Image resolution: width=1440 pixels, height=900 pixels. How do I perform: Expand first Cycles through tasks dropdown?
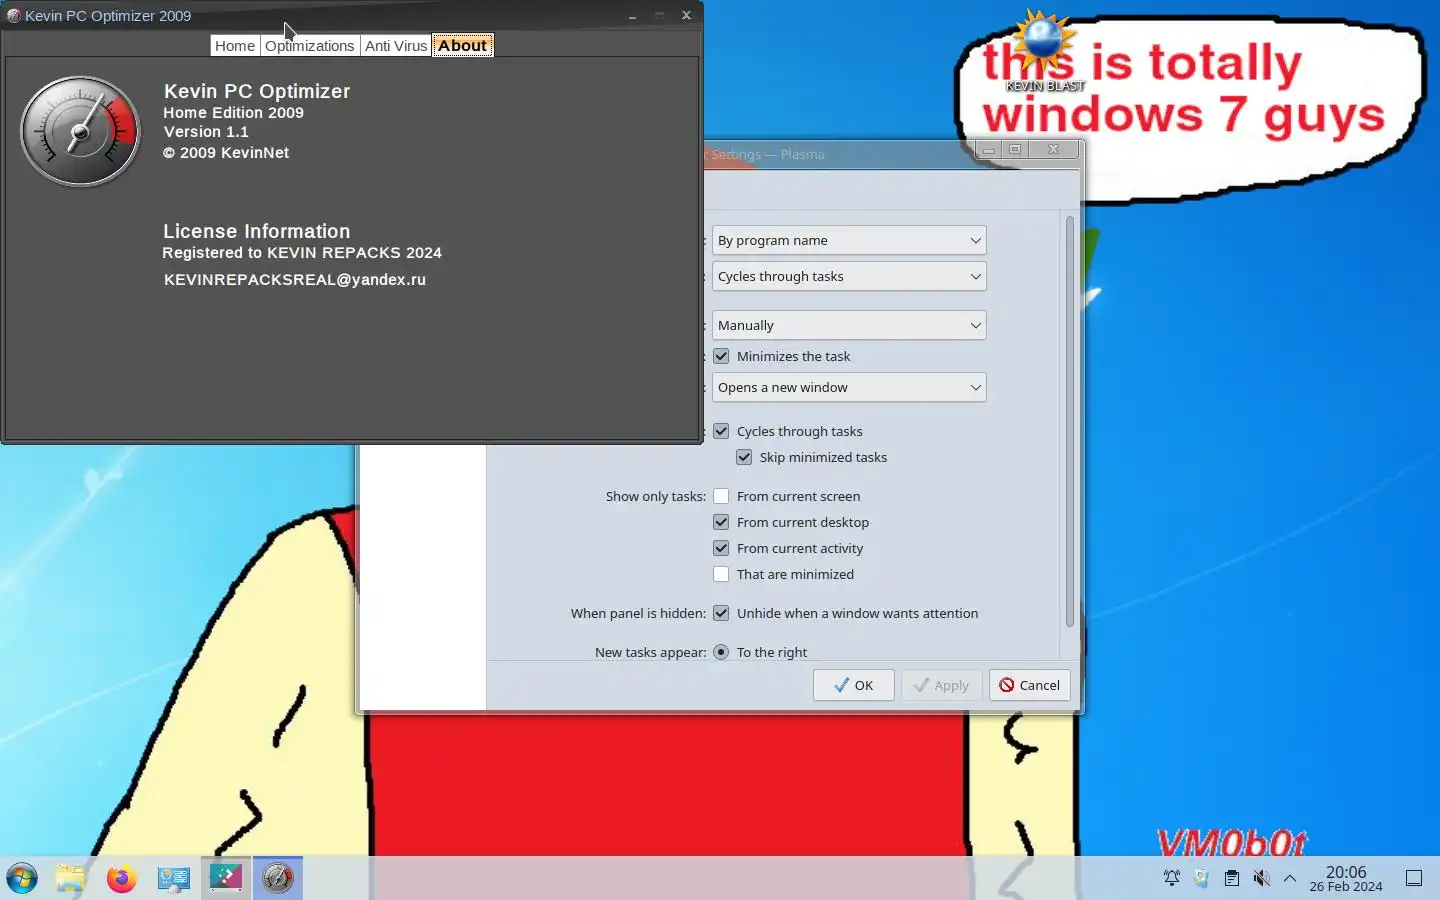click(849, 276)
